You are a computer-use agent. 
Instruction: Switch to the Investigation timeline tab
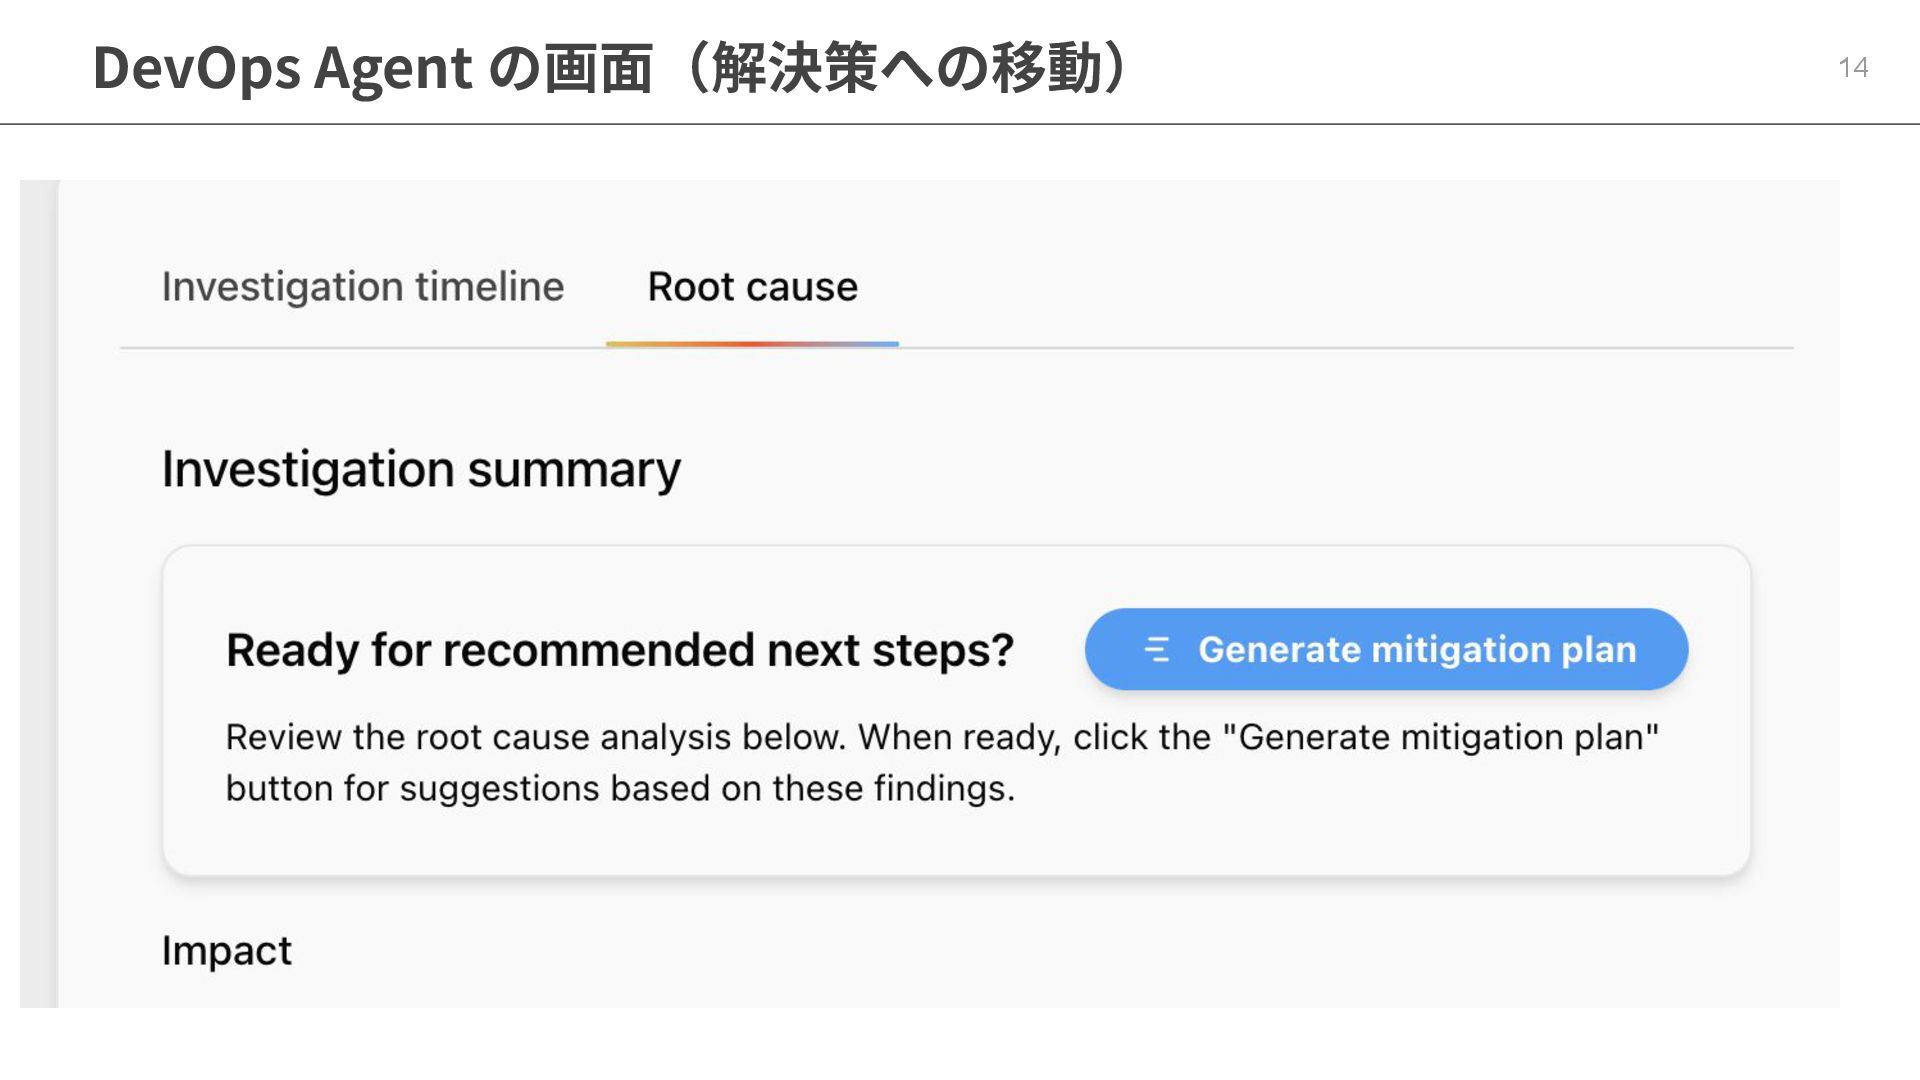click(362, 287)
